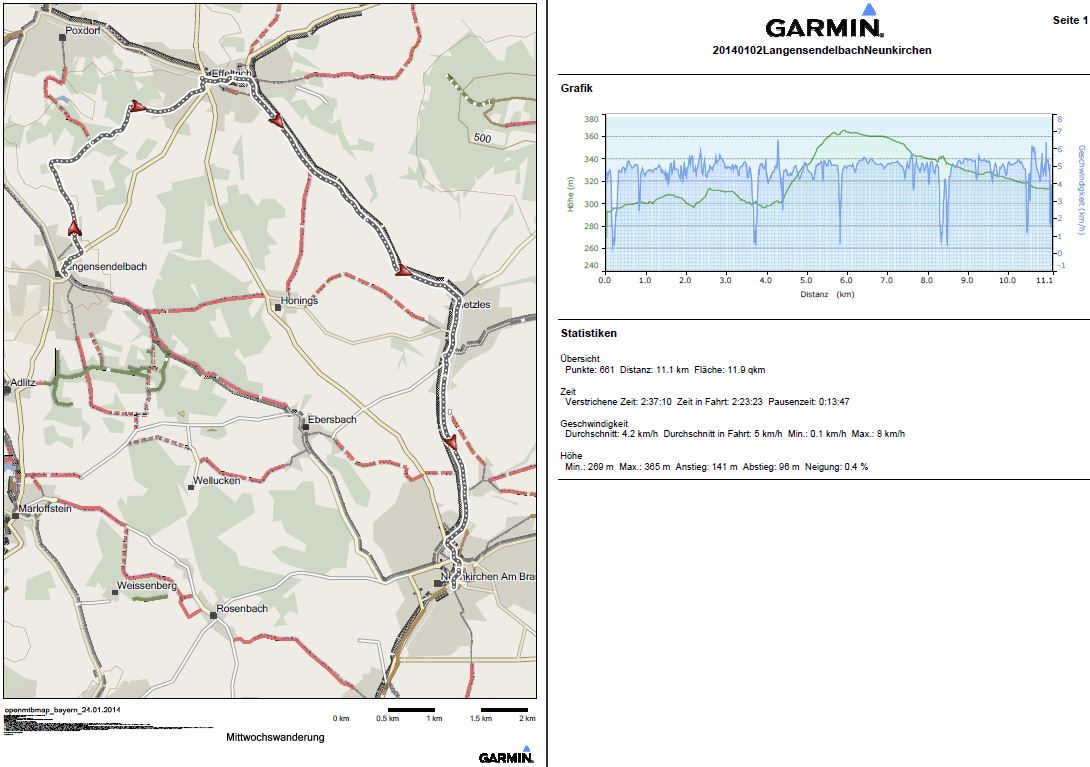
Task: Click the red track arrow nearest Langensendelbach
Action: click(x=73, y=229)
